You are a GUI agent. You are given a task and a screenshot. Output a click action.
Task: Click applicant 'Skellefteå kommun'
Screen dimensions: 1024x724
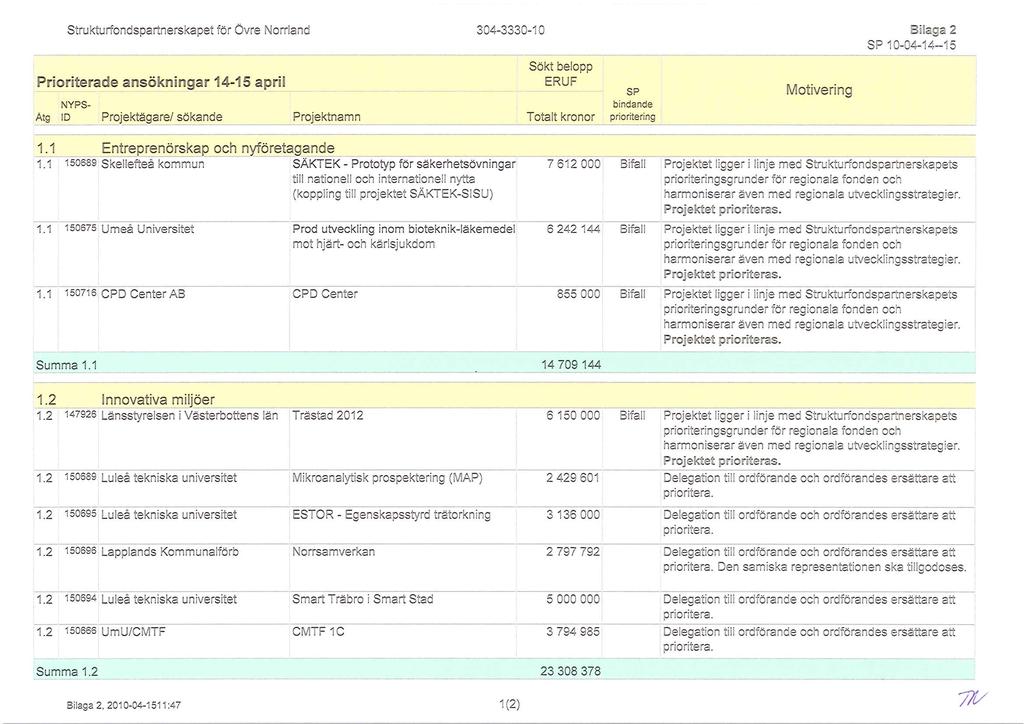point(152,165)
